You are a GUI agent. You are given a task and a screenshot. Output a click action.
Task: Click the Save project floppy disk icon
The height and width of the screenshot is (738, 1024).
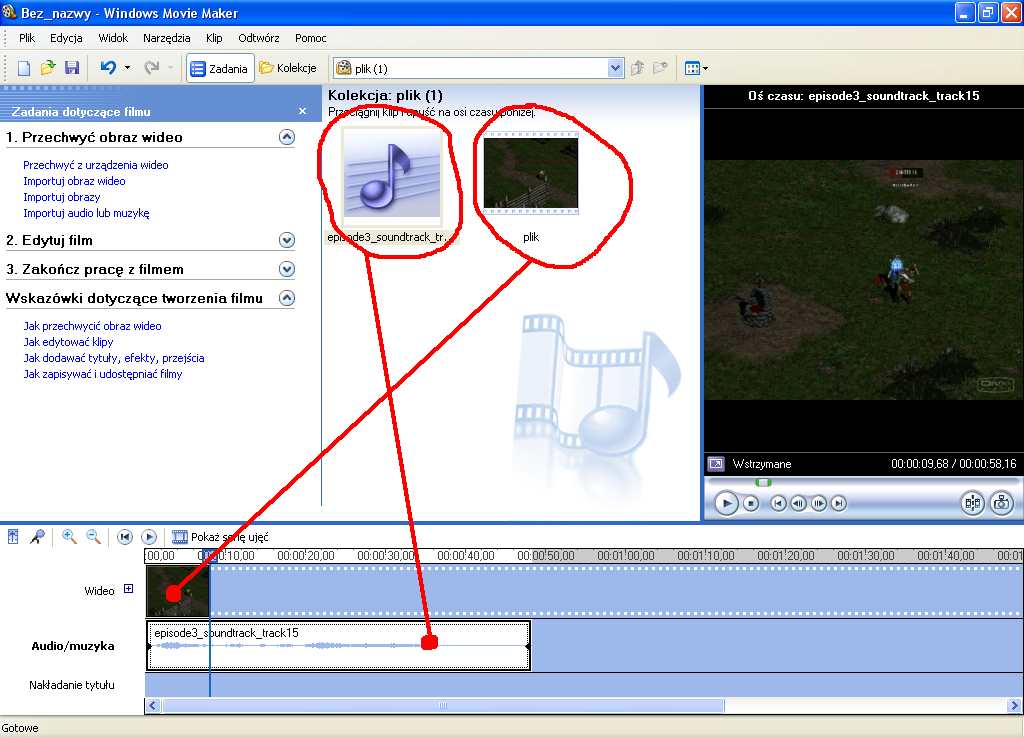72,68
